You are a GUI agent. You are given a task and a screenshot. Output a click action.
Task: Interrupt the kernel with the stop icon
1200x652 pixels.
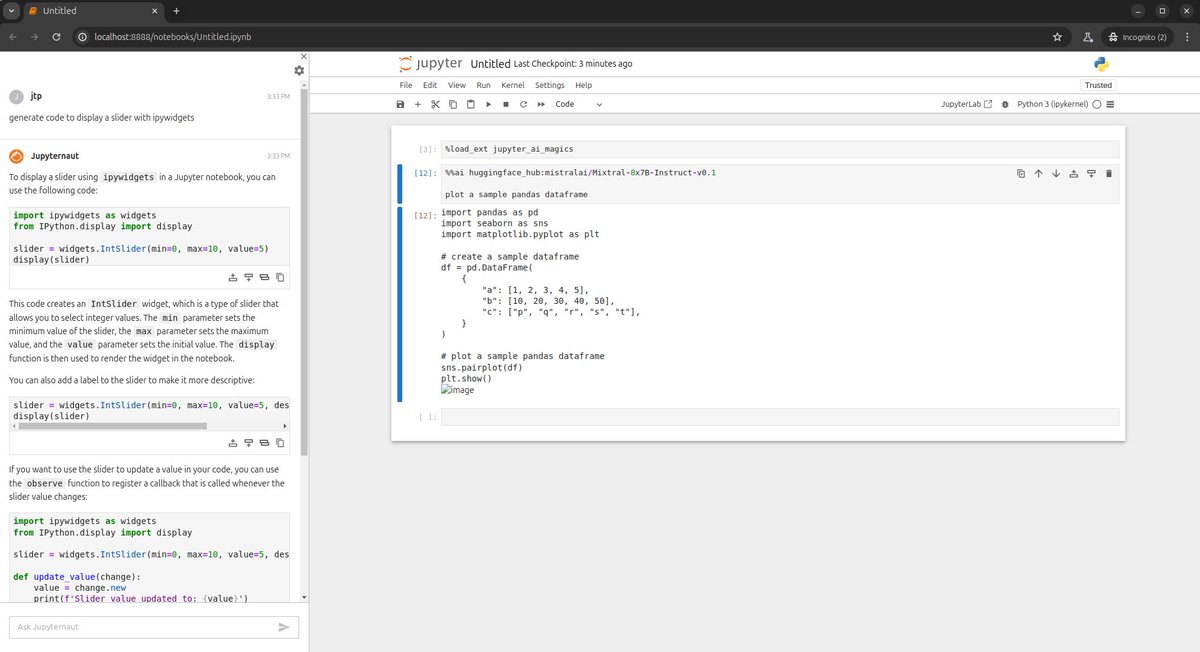(x=505, y=104)
